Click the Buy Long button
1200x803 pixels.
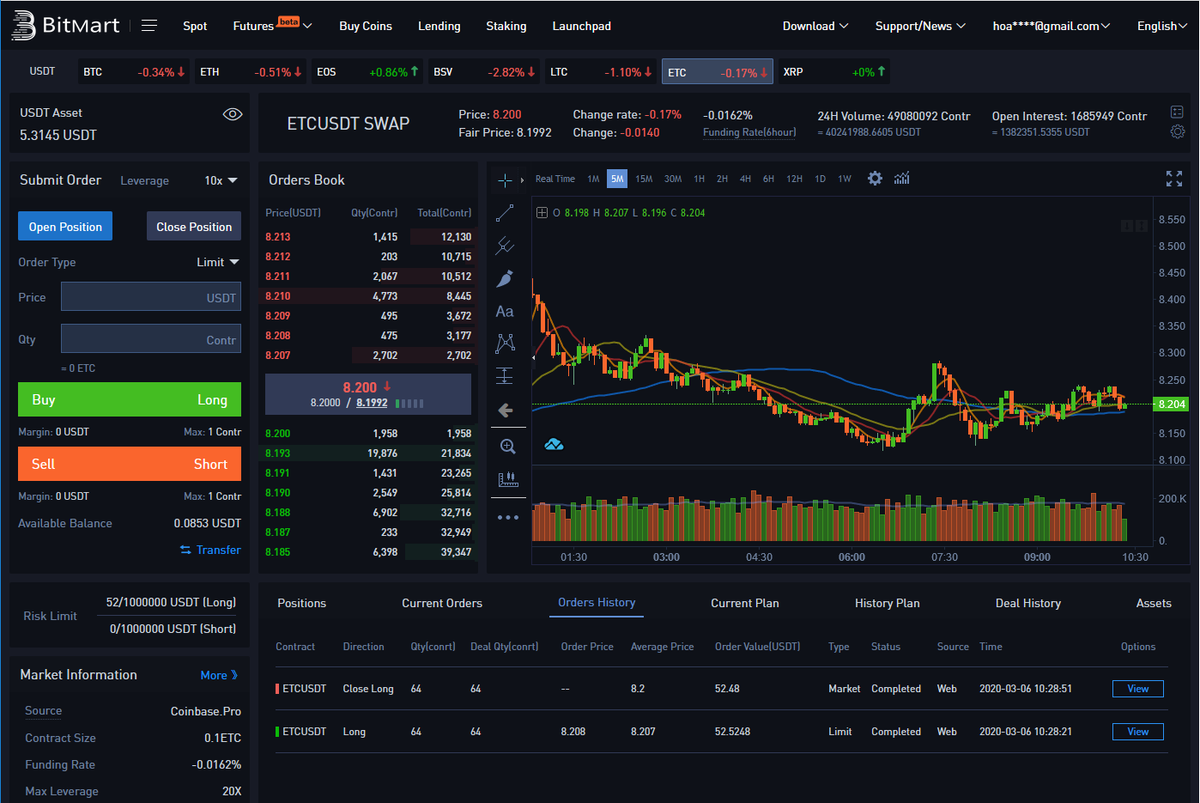(x=129, y=400)
